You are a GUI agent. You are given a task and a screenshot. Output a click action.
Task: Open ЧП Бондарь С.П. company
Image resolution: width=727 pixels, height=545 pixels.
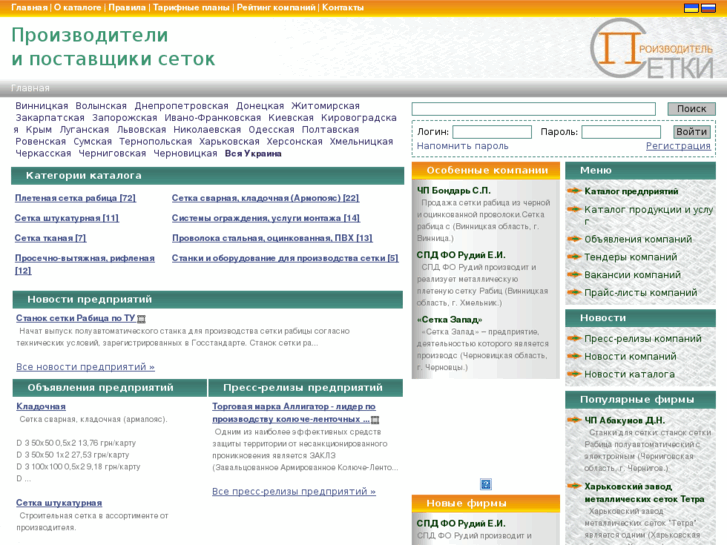pyautogui.click(x=453, y=190)
